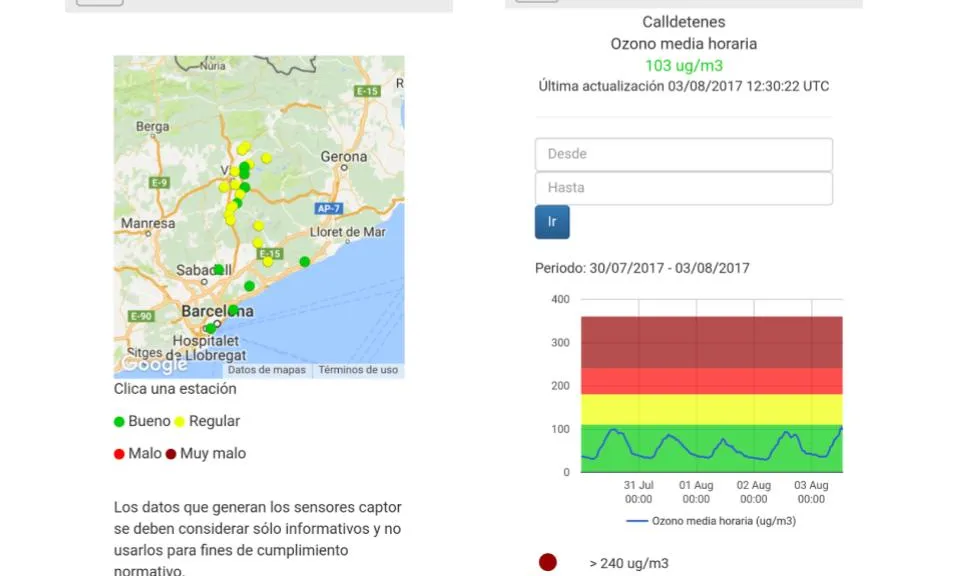Toggle the Ozono media horaria (ug/m3) chart legend

711,521
